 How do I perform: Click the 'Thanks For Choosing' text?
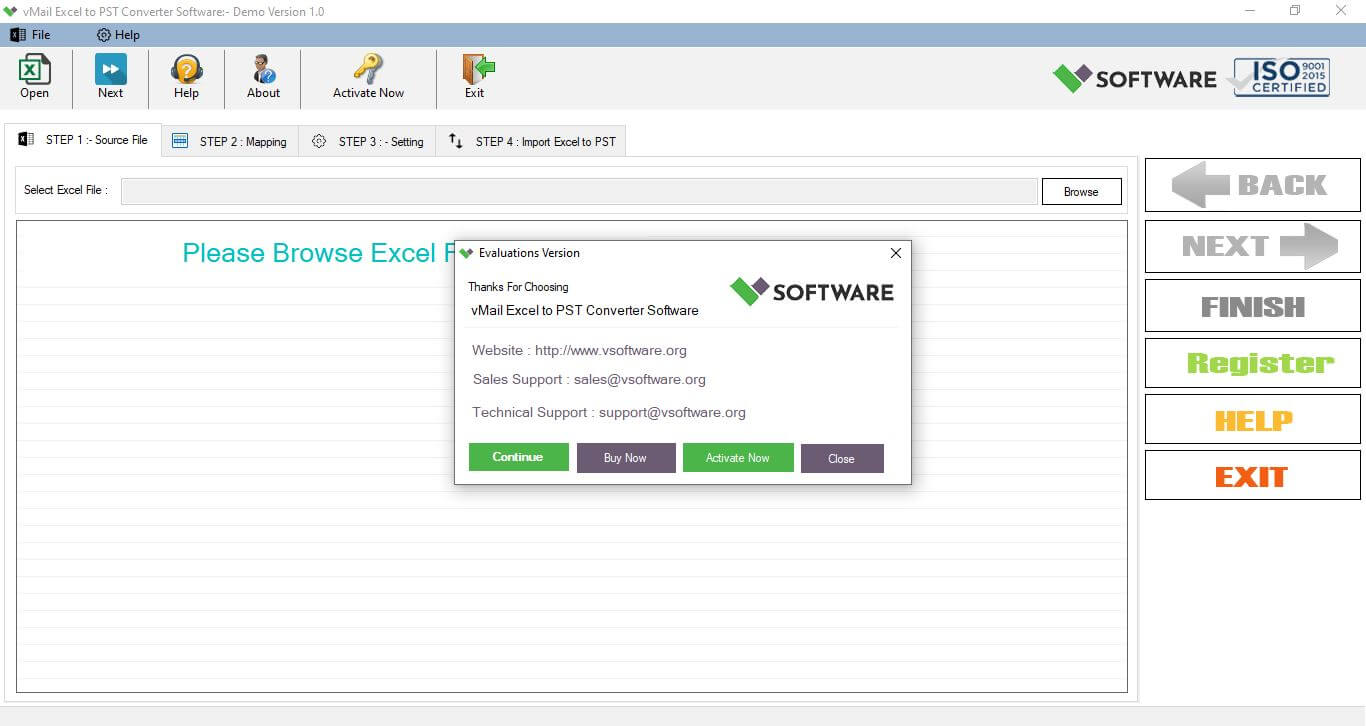pyautogui.click(x=518, y=287)
